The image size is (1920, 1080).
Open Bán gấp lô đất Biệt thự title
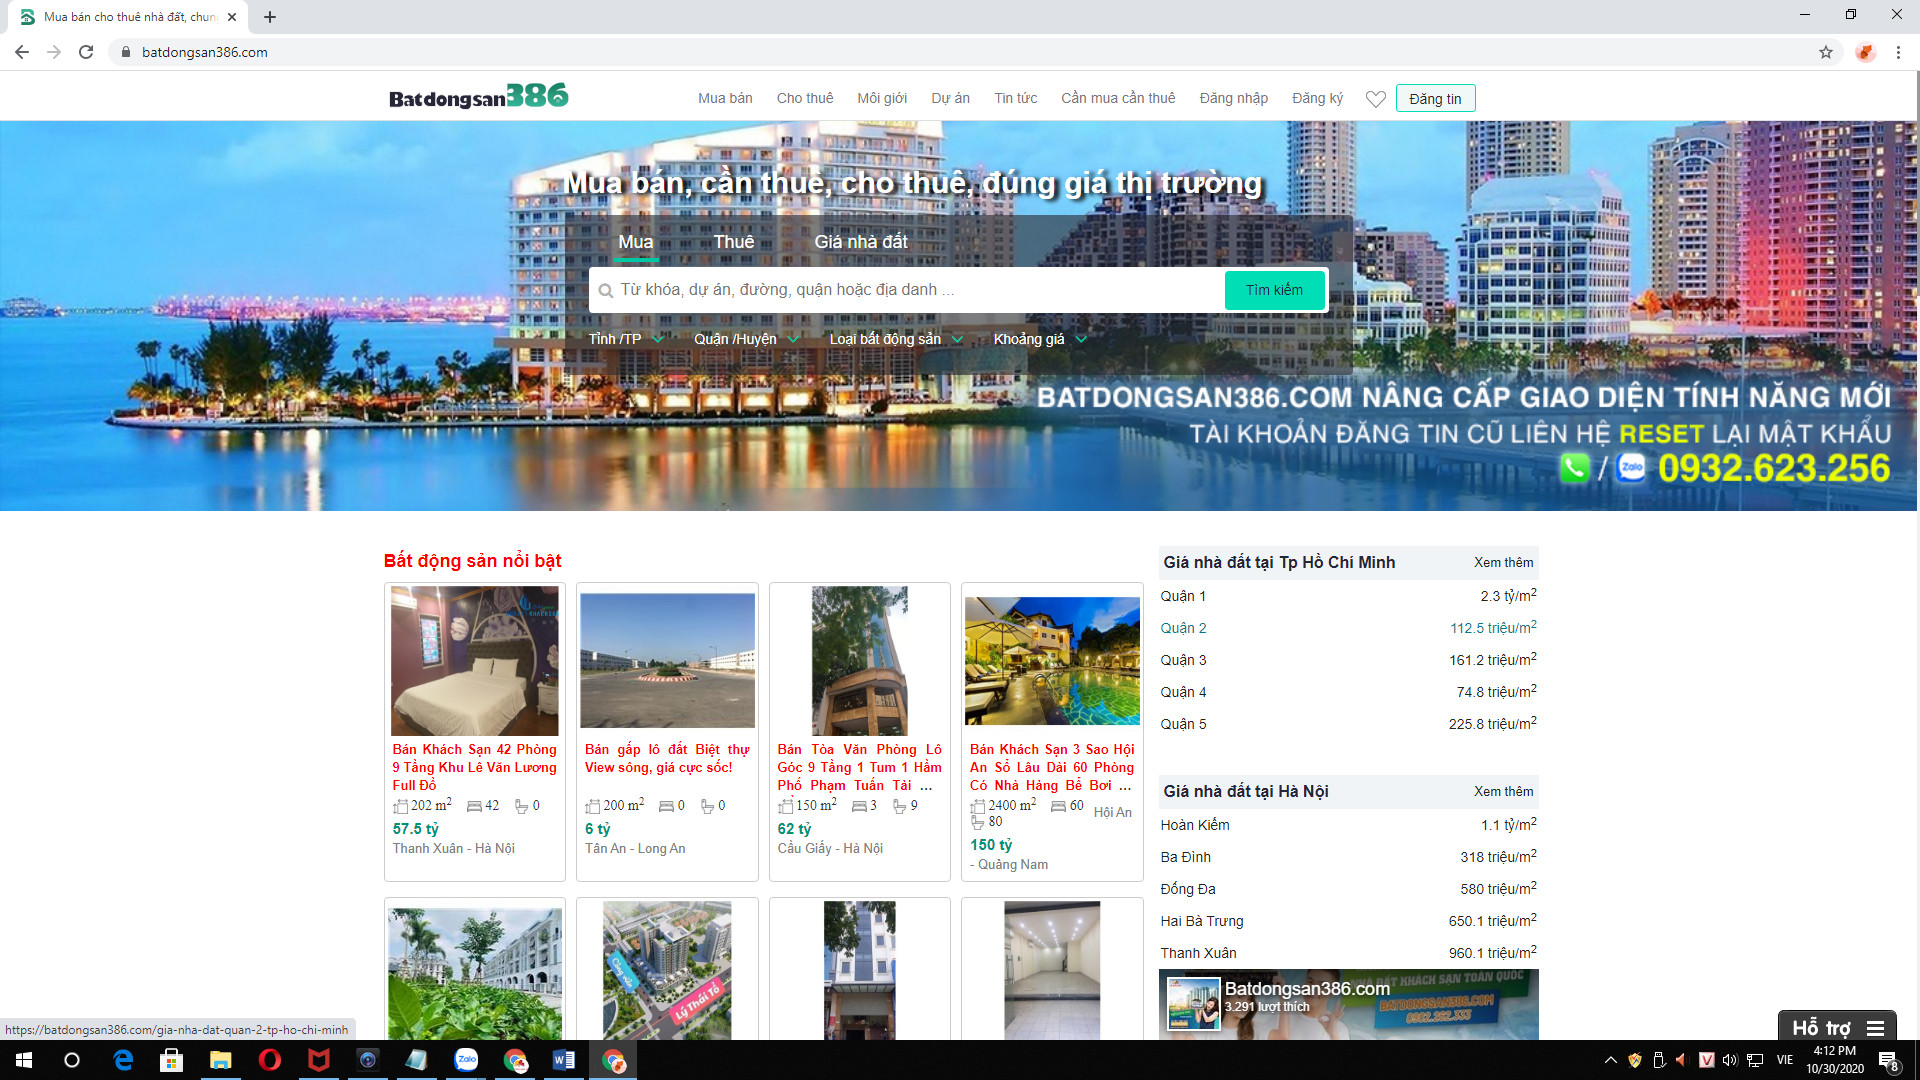[667, 758]
